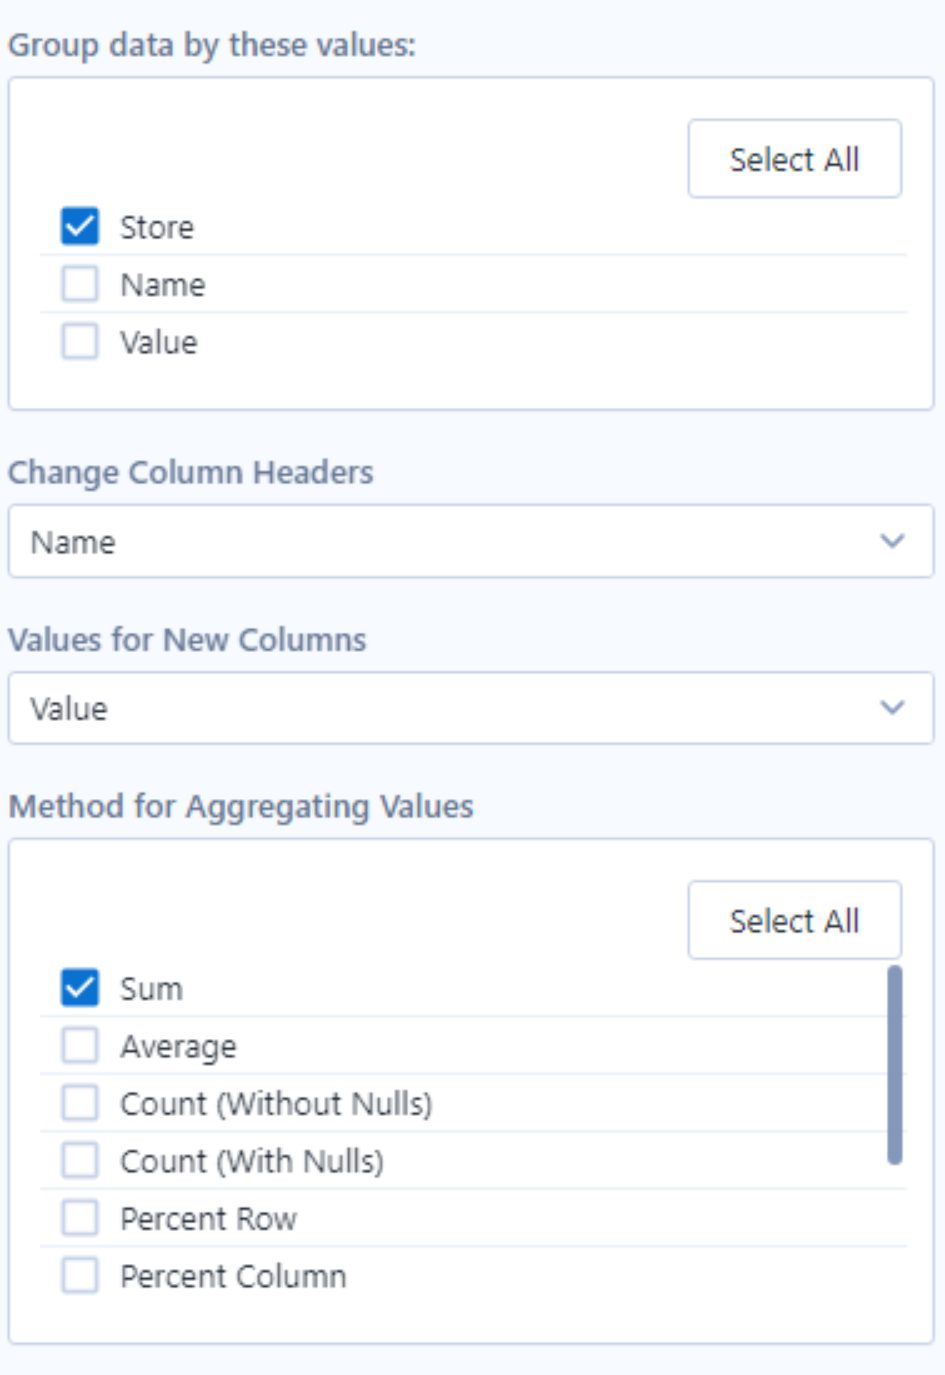Expand the Values for New Columns dropdown
This screenshot has width=945, height=1375.
(470, 708)
